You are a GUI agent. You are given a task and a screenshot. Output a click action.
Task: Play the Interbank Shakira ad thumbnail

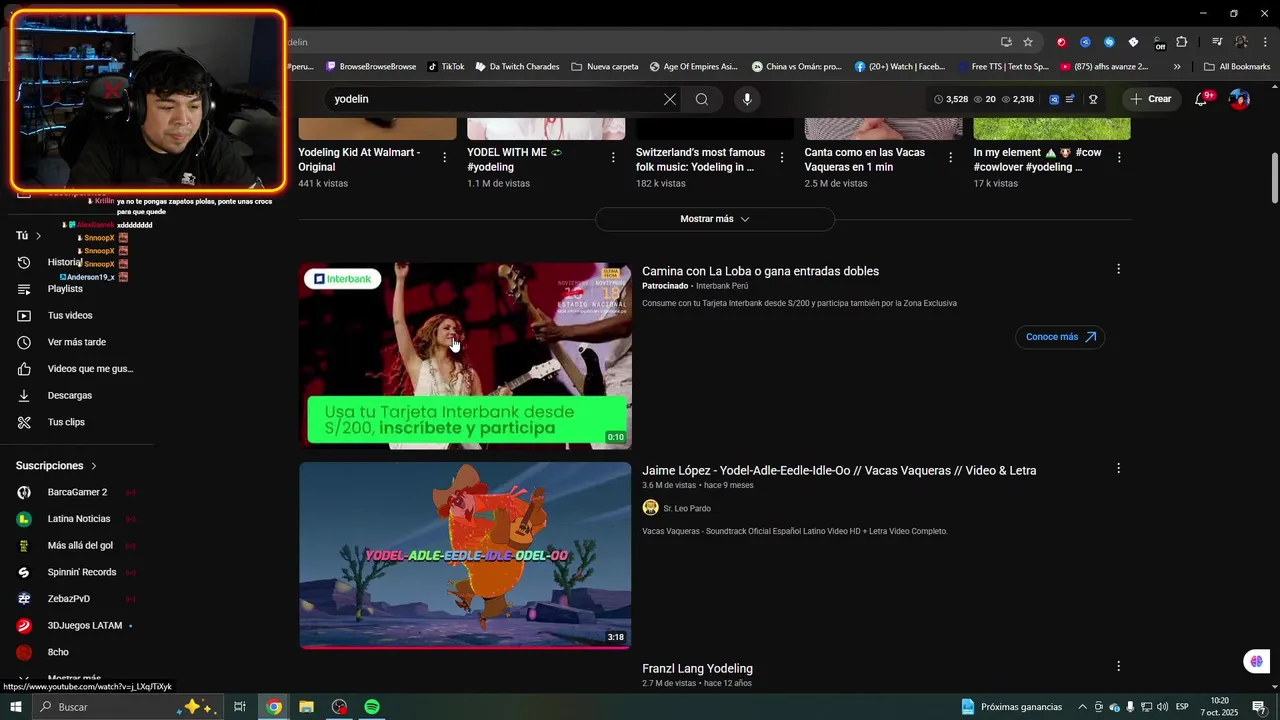click(x=465, y=356)
